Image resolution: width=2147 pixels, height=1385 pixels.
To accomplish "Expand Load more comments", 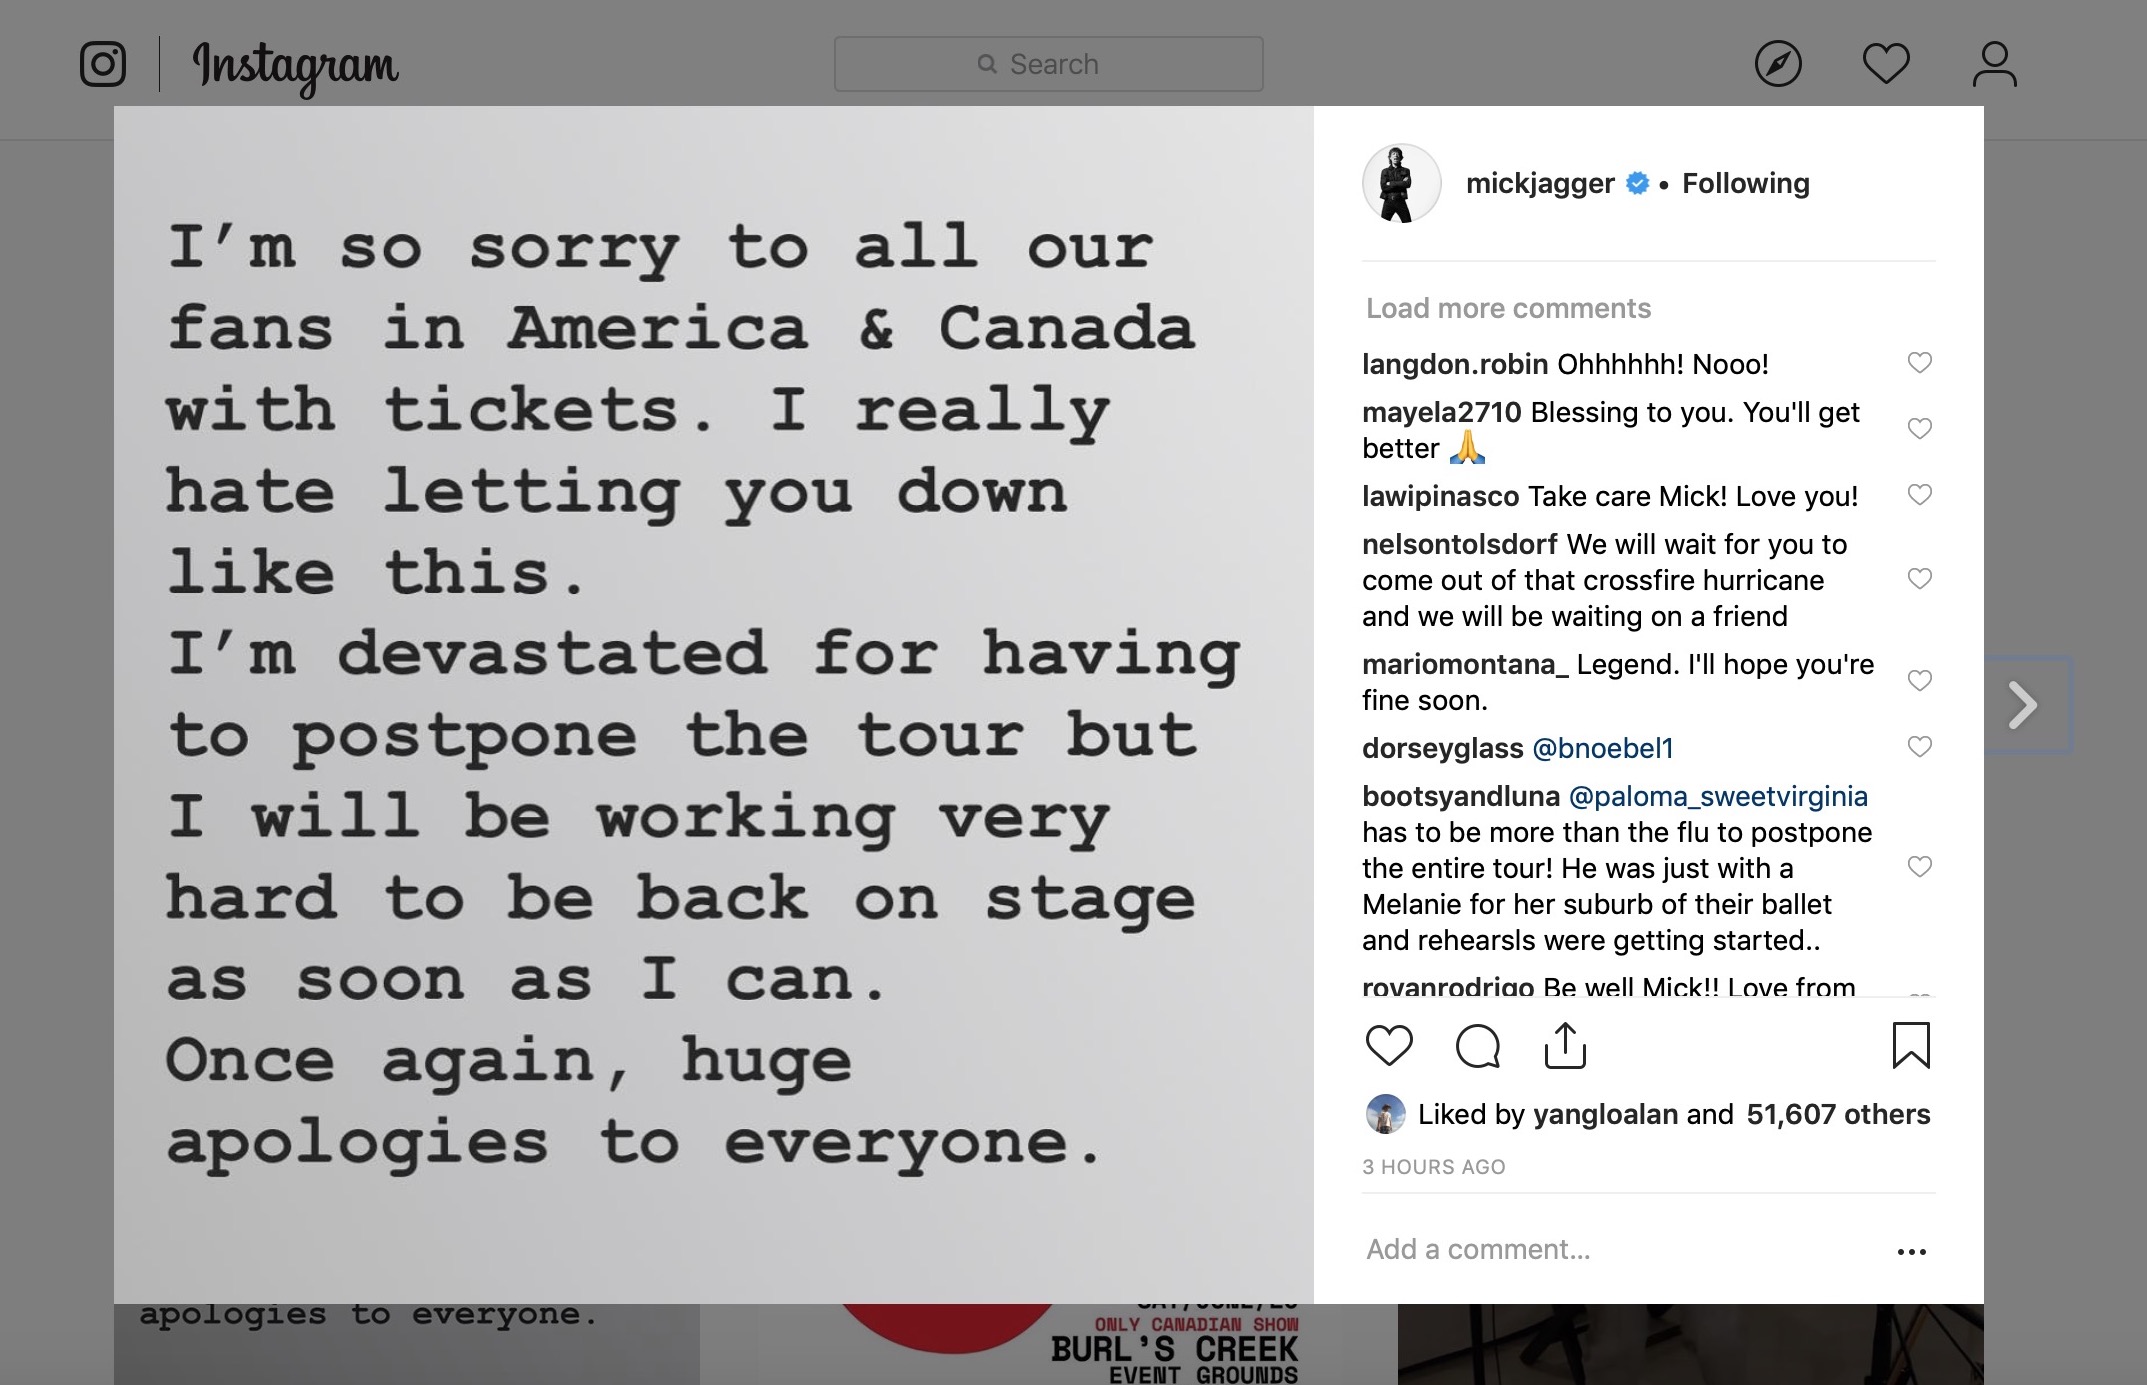I will pyautogui.click(x=1508, y=308).
